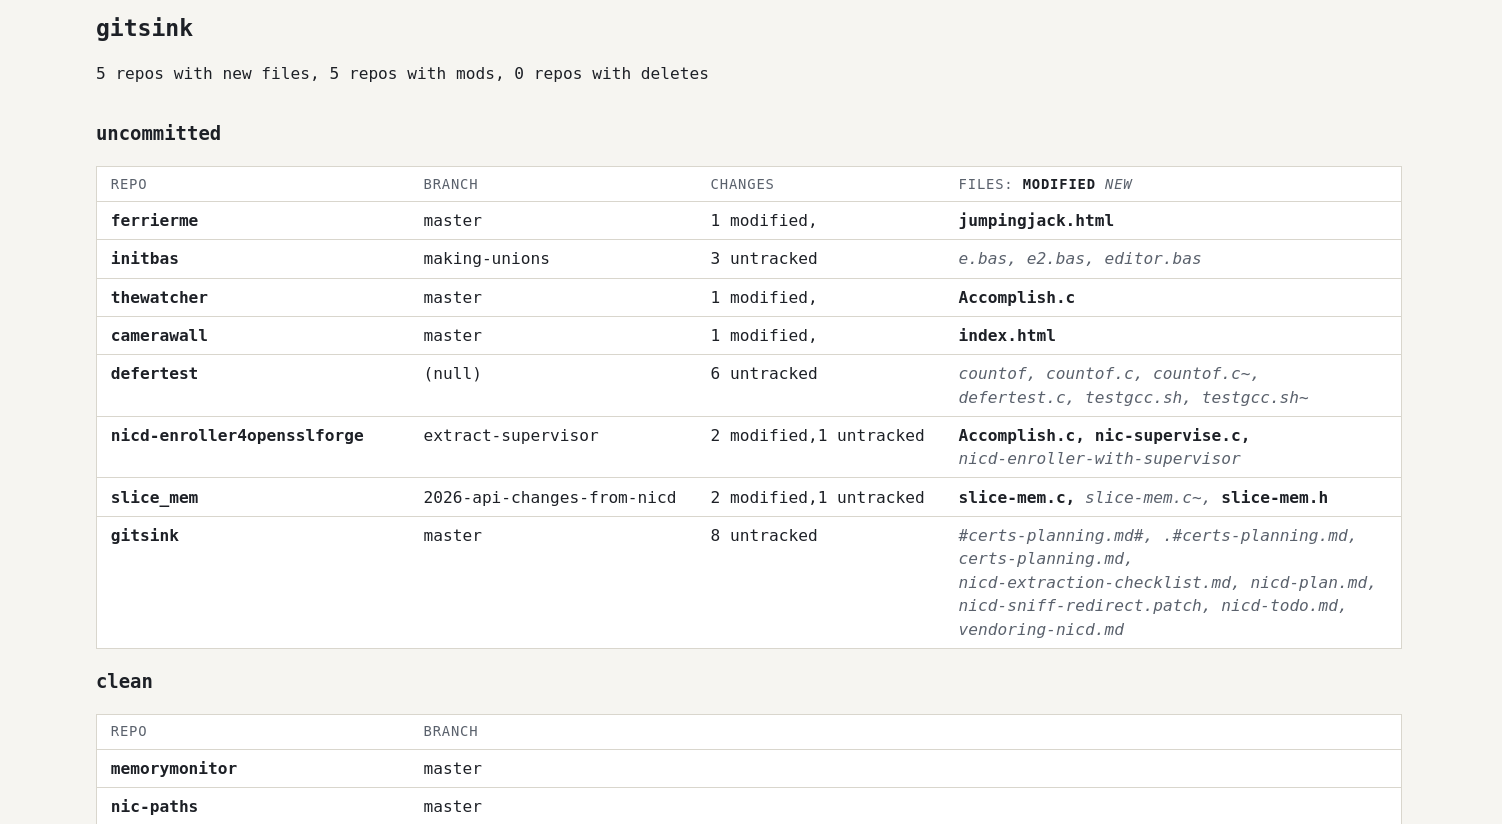Select the repos summary line
Viewport: 1502px width, 824px height.
click(x=402, y=73)
